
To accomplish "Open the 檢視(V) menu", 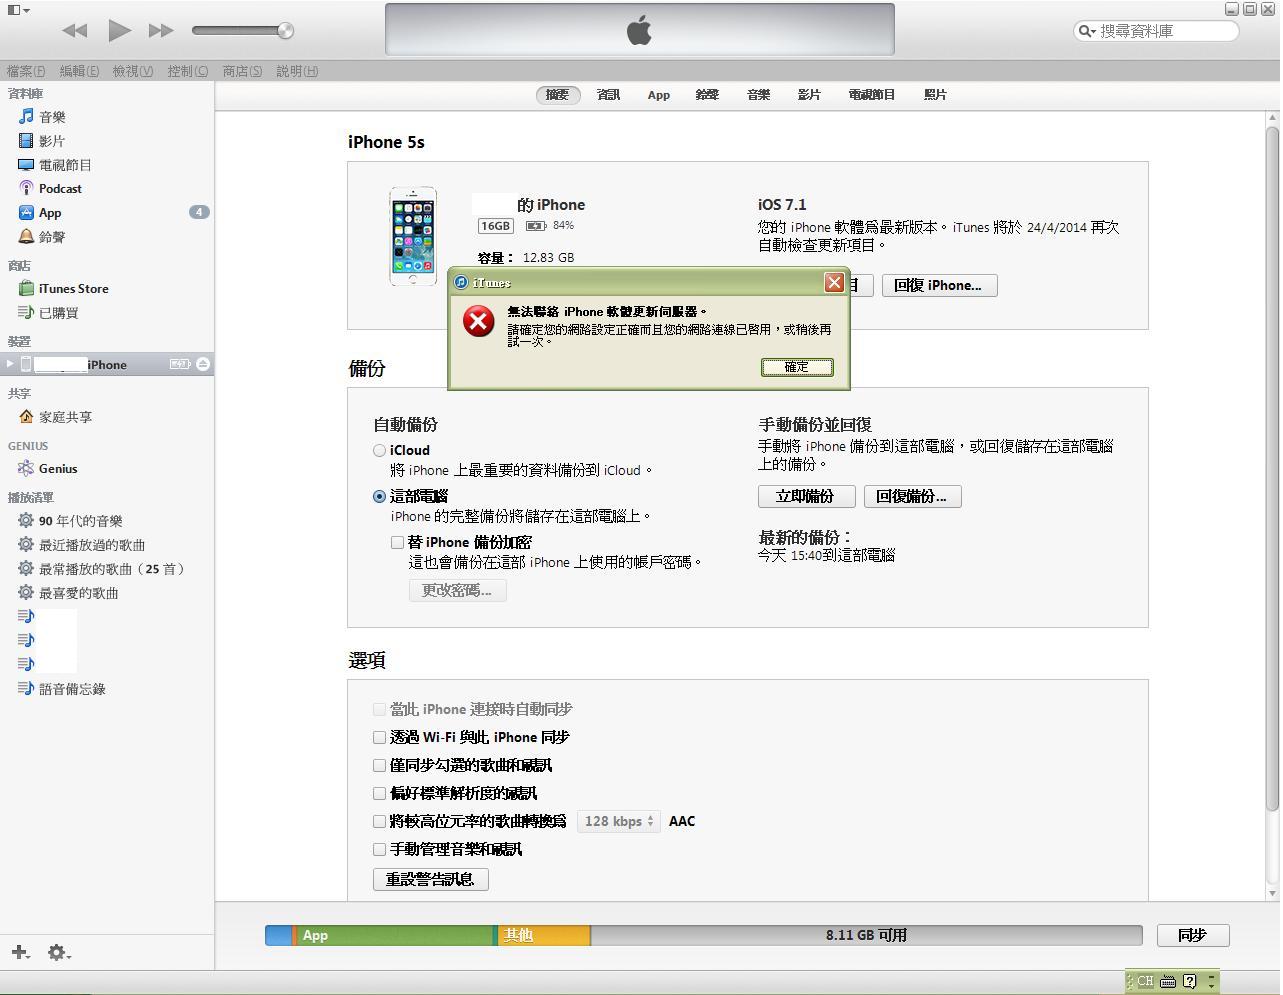I will (133, 71).
